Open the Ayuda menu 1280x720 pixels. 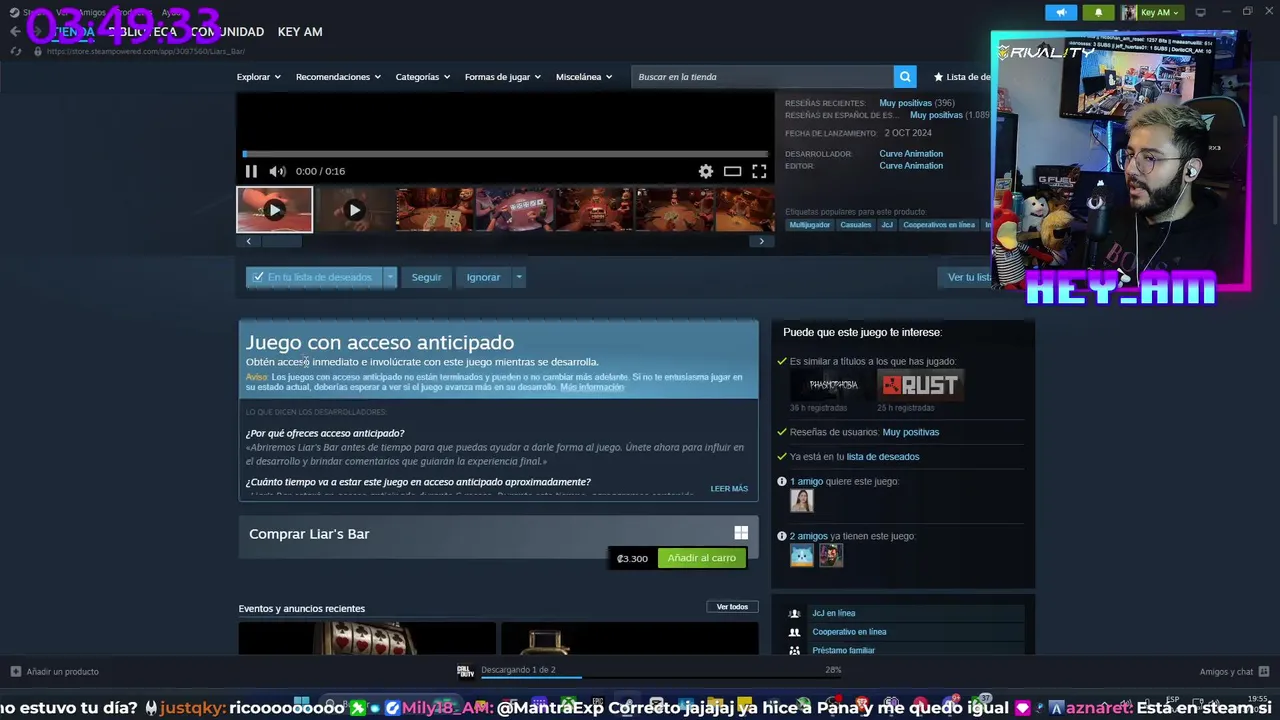point(172,12)
